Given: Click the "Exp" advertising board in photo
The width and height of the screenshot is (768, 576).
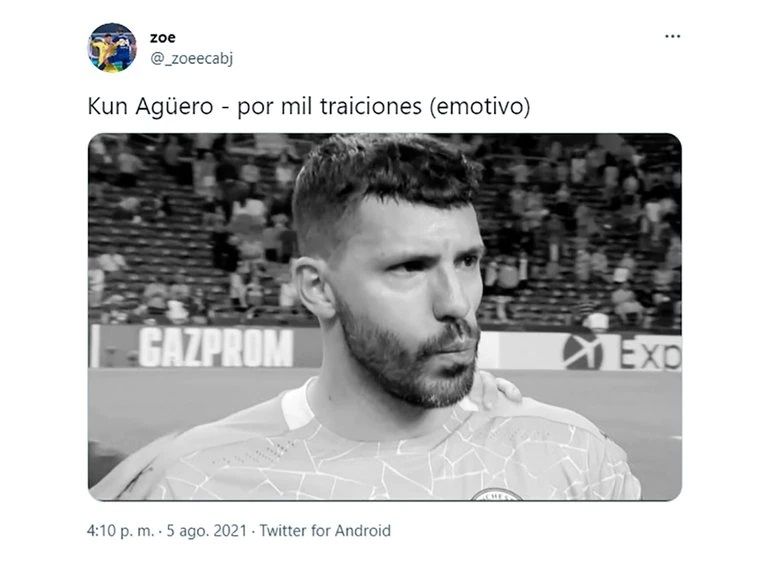Looking at the screenshot, I should tap(651, 353).
